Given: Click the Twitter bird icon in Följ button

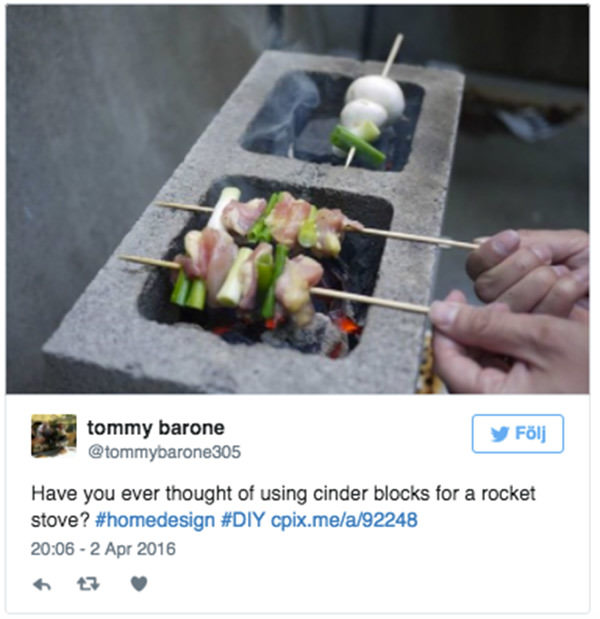Looking at the screenshot, I should coord(500,433).
